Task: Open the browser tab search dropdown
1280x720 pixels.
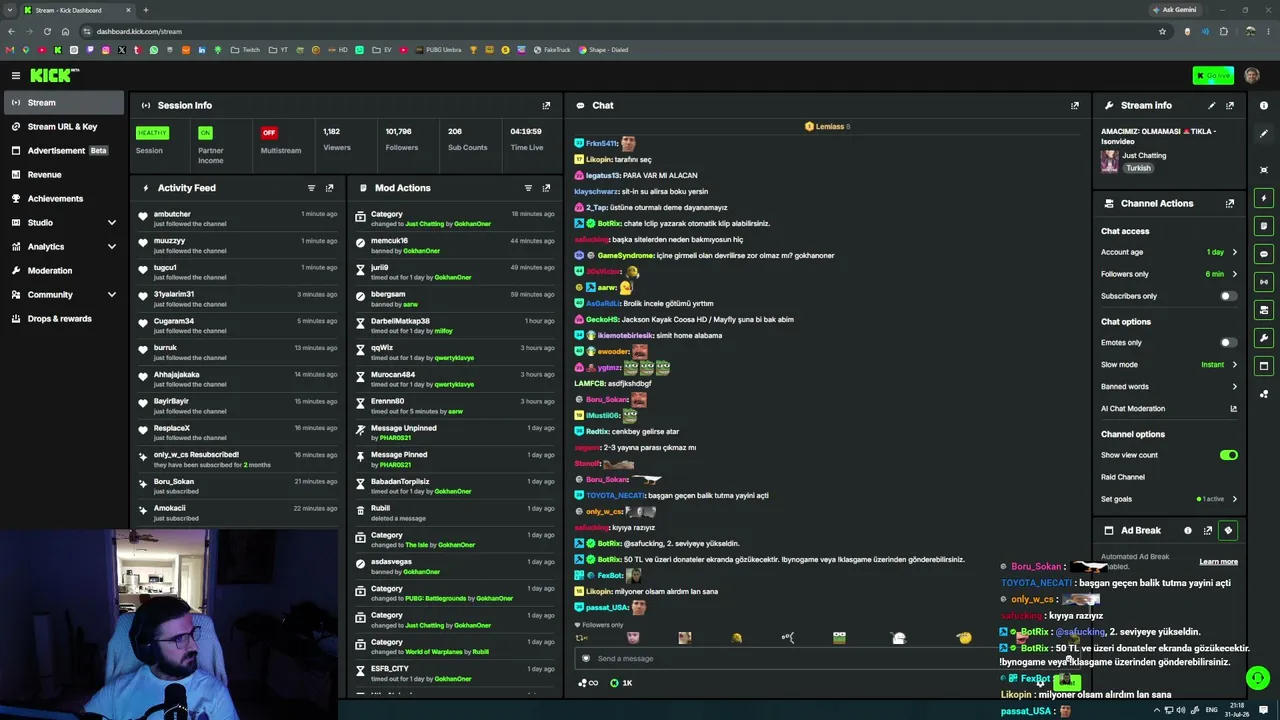Action: 10,10
